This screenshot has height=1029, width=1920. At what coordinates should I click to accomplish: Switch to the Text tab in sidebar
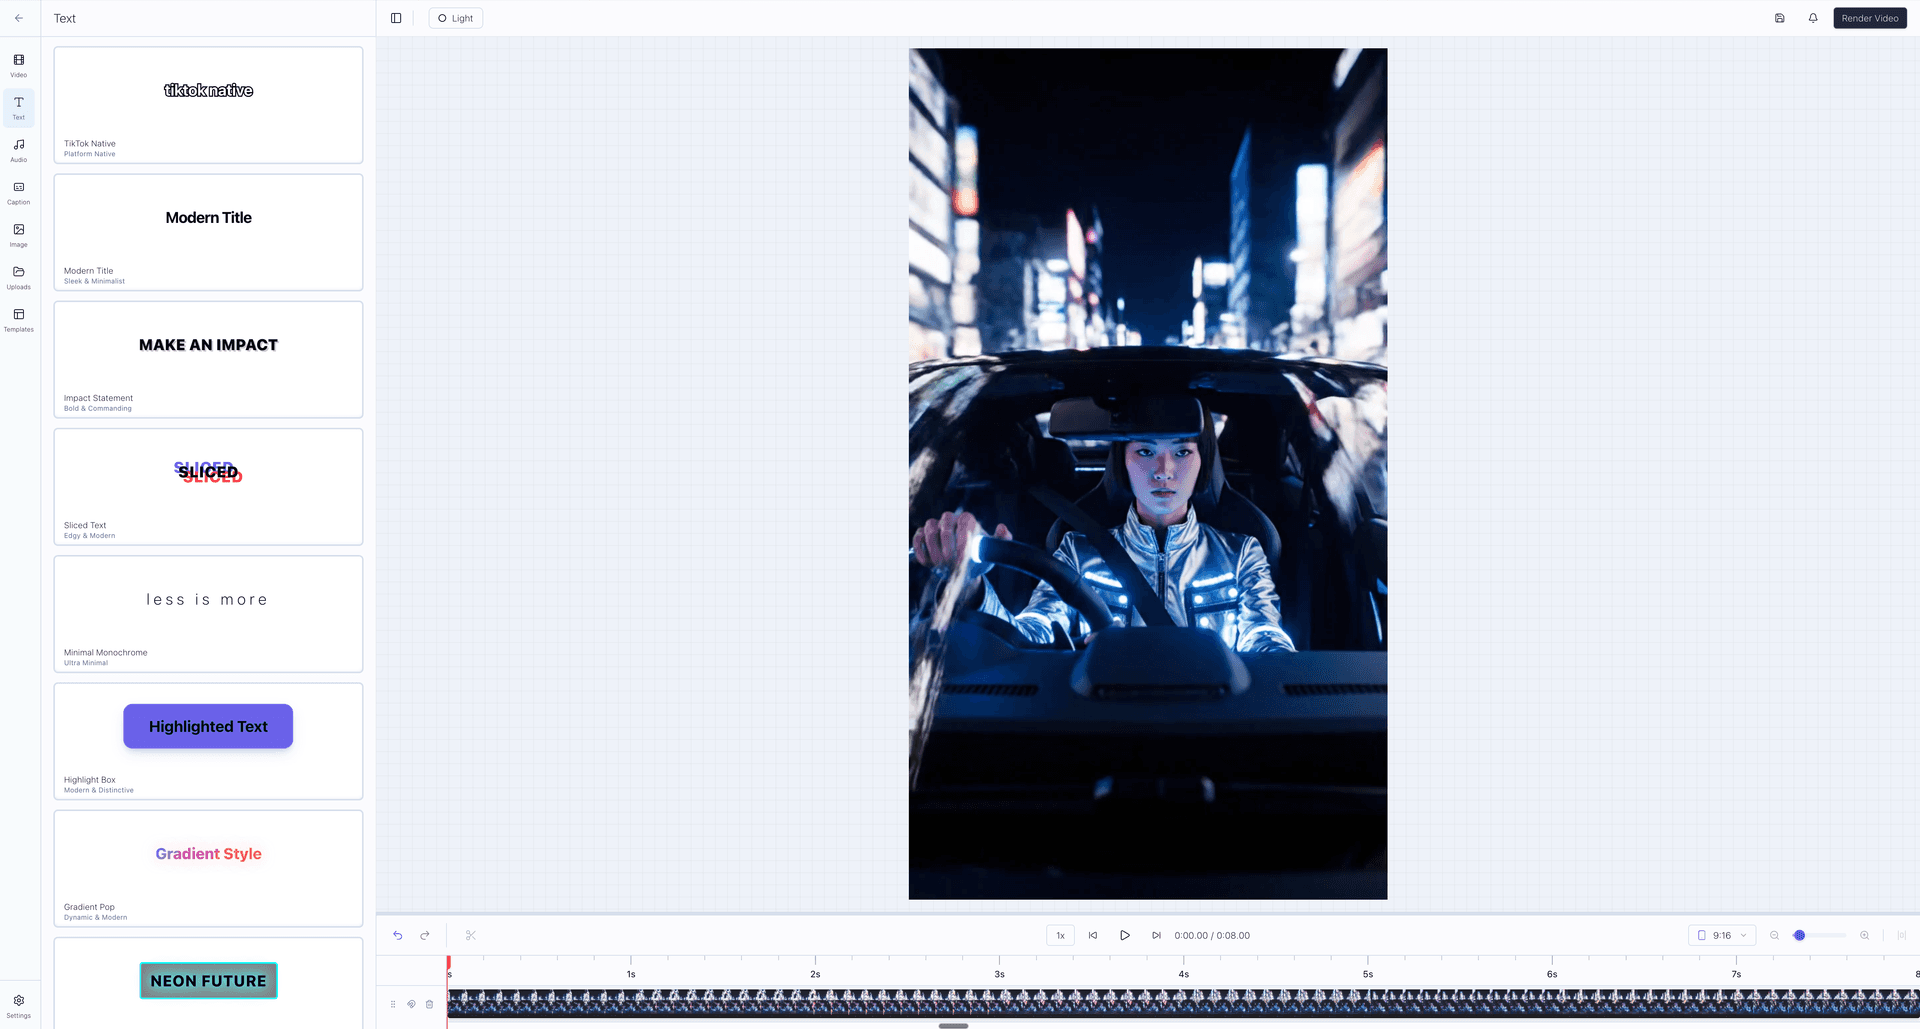coord(18,108)
